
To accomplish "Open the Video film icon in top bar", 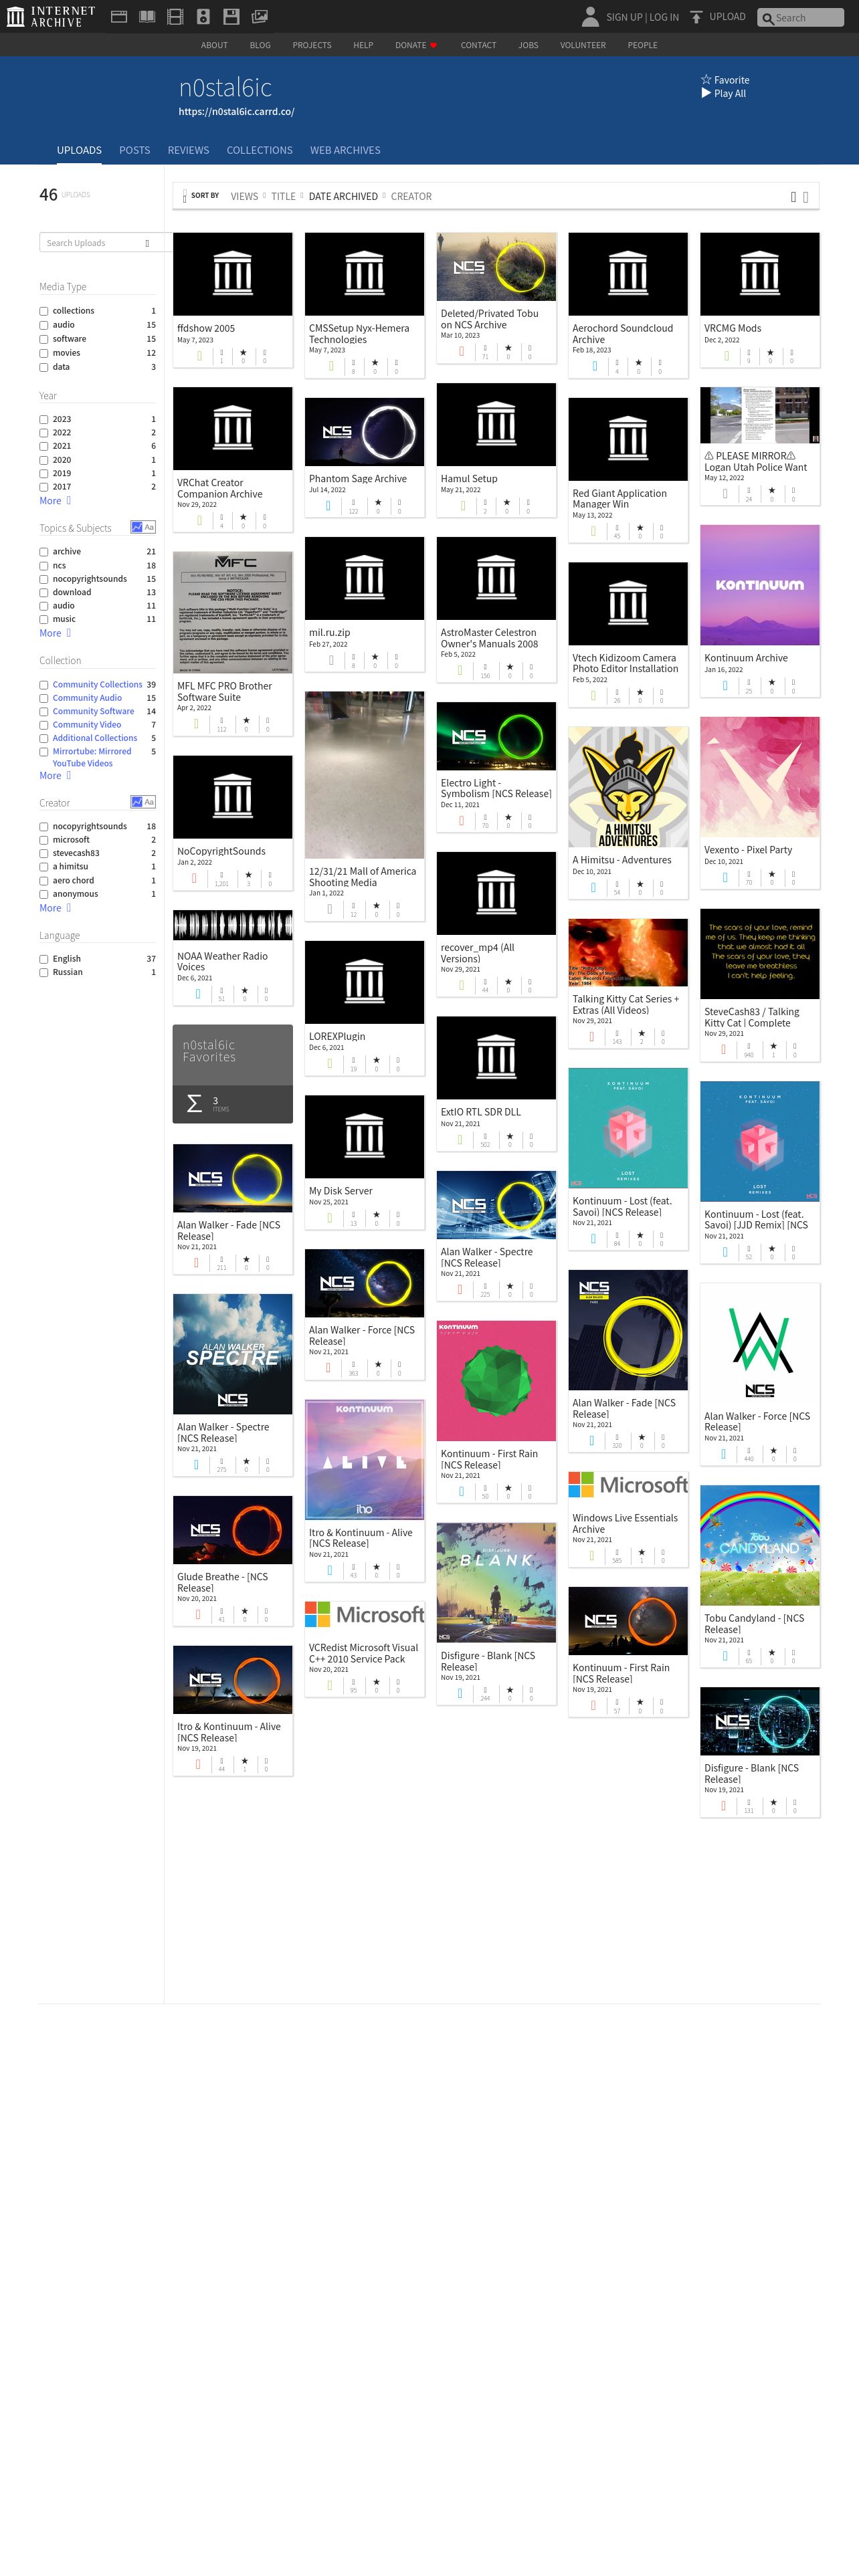I will pyautogui.click(x=175, y=17).
